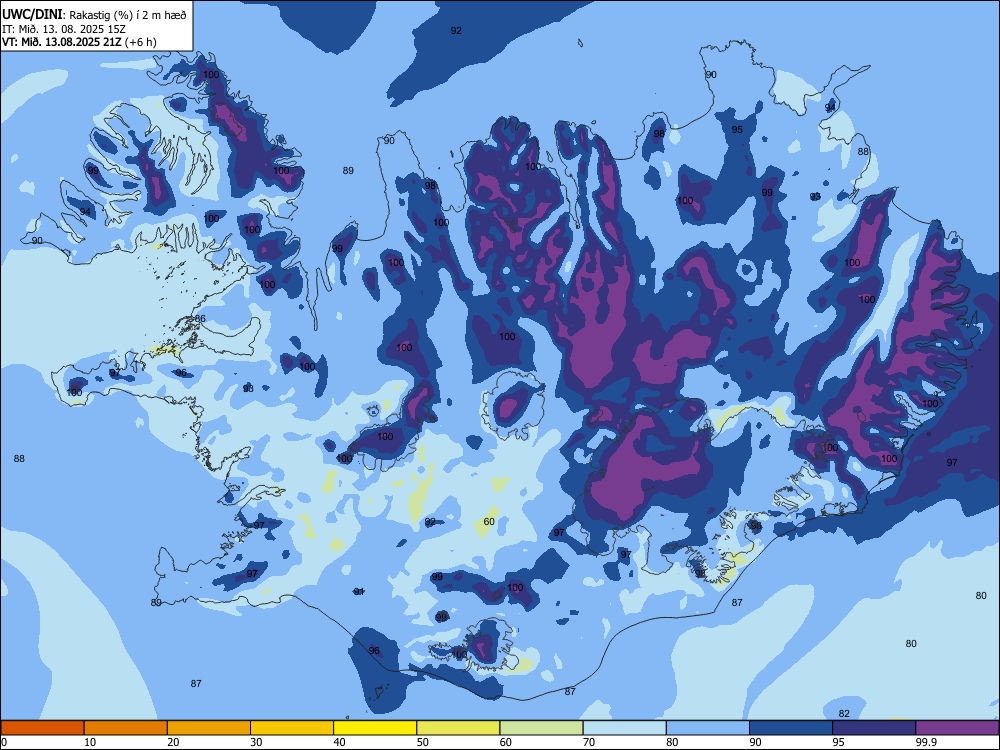Select the medium blue 80–90 legend swatch
1000x750 pixels.
(x=708, y=728)
